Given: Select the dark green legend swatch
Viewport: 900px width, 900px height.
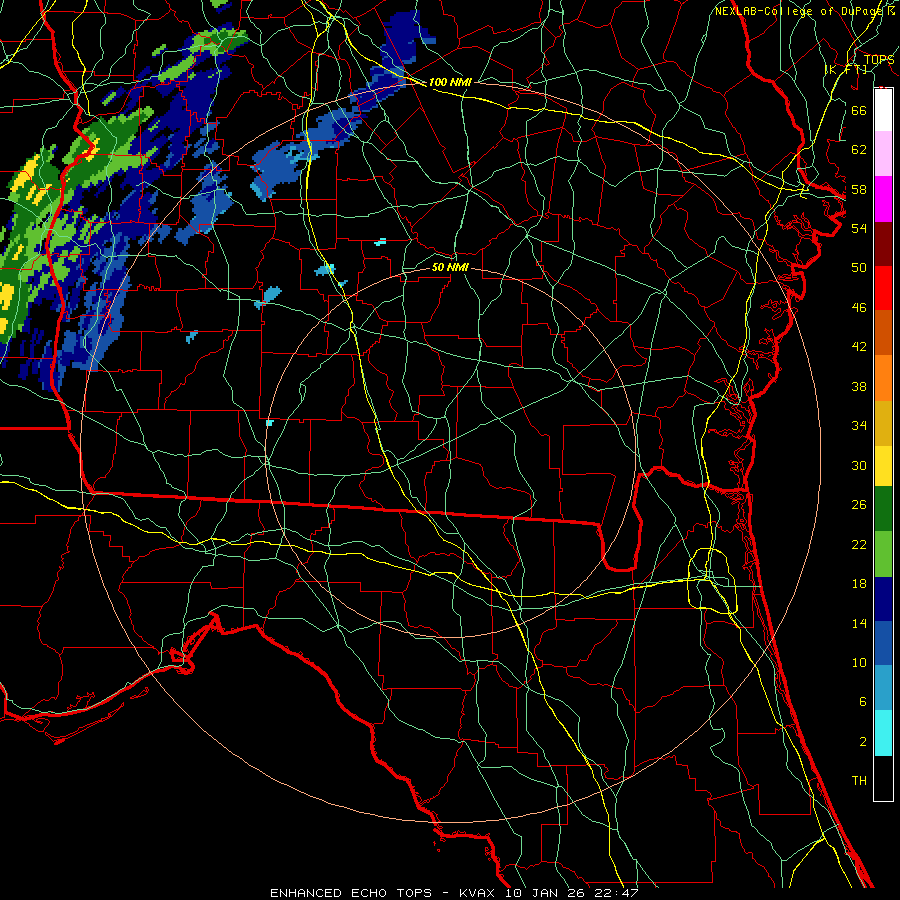Looking at the screenshot, I should [x=883, y=509].
